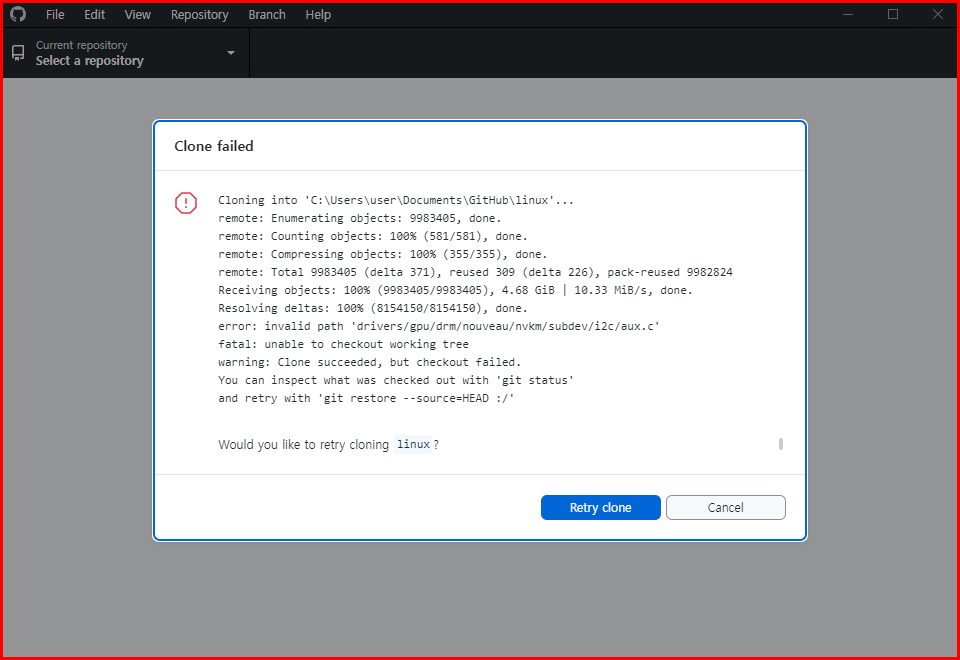Click the Retry clone button
This screenshot has height=660, width=960.
[x=601, y=508]
